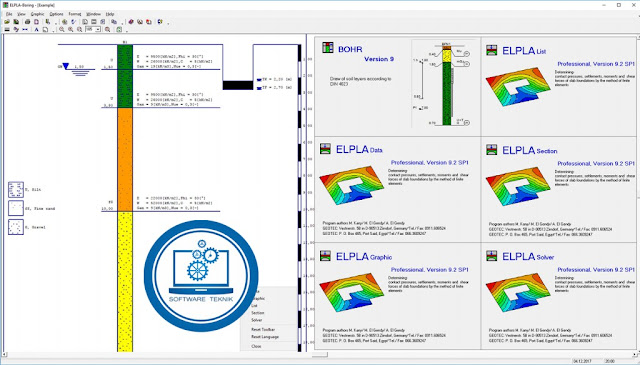
Task: Click the BOHR title text
Action: (350, 49)
